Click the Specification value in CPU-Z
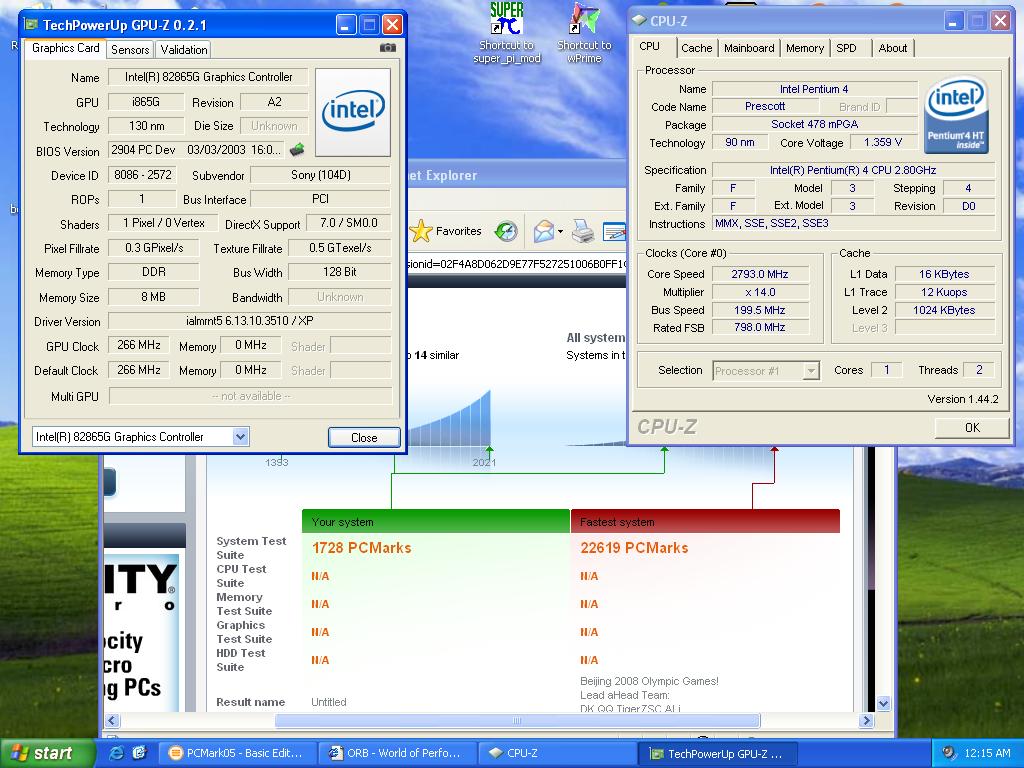Image resolution: width=1024 pixels, height=768 pixels. 853,170
